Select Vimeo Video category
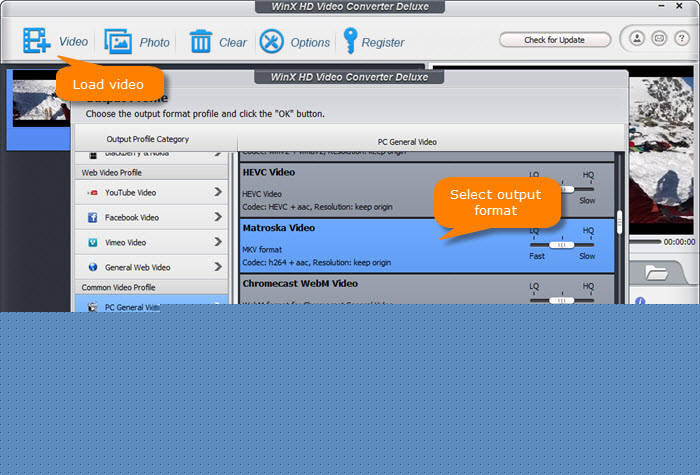Screen dimensions: 700x475 click(152, 242)
